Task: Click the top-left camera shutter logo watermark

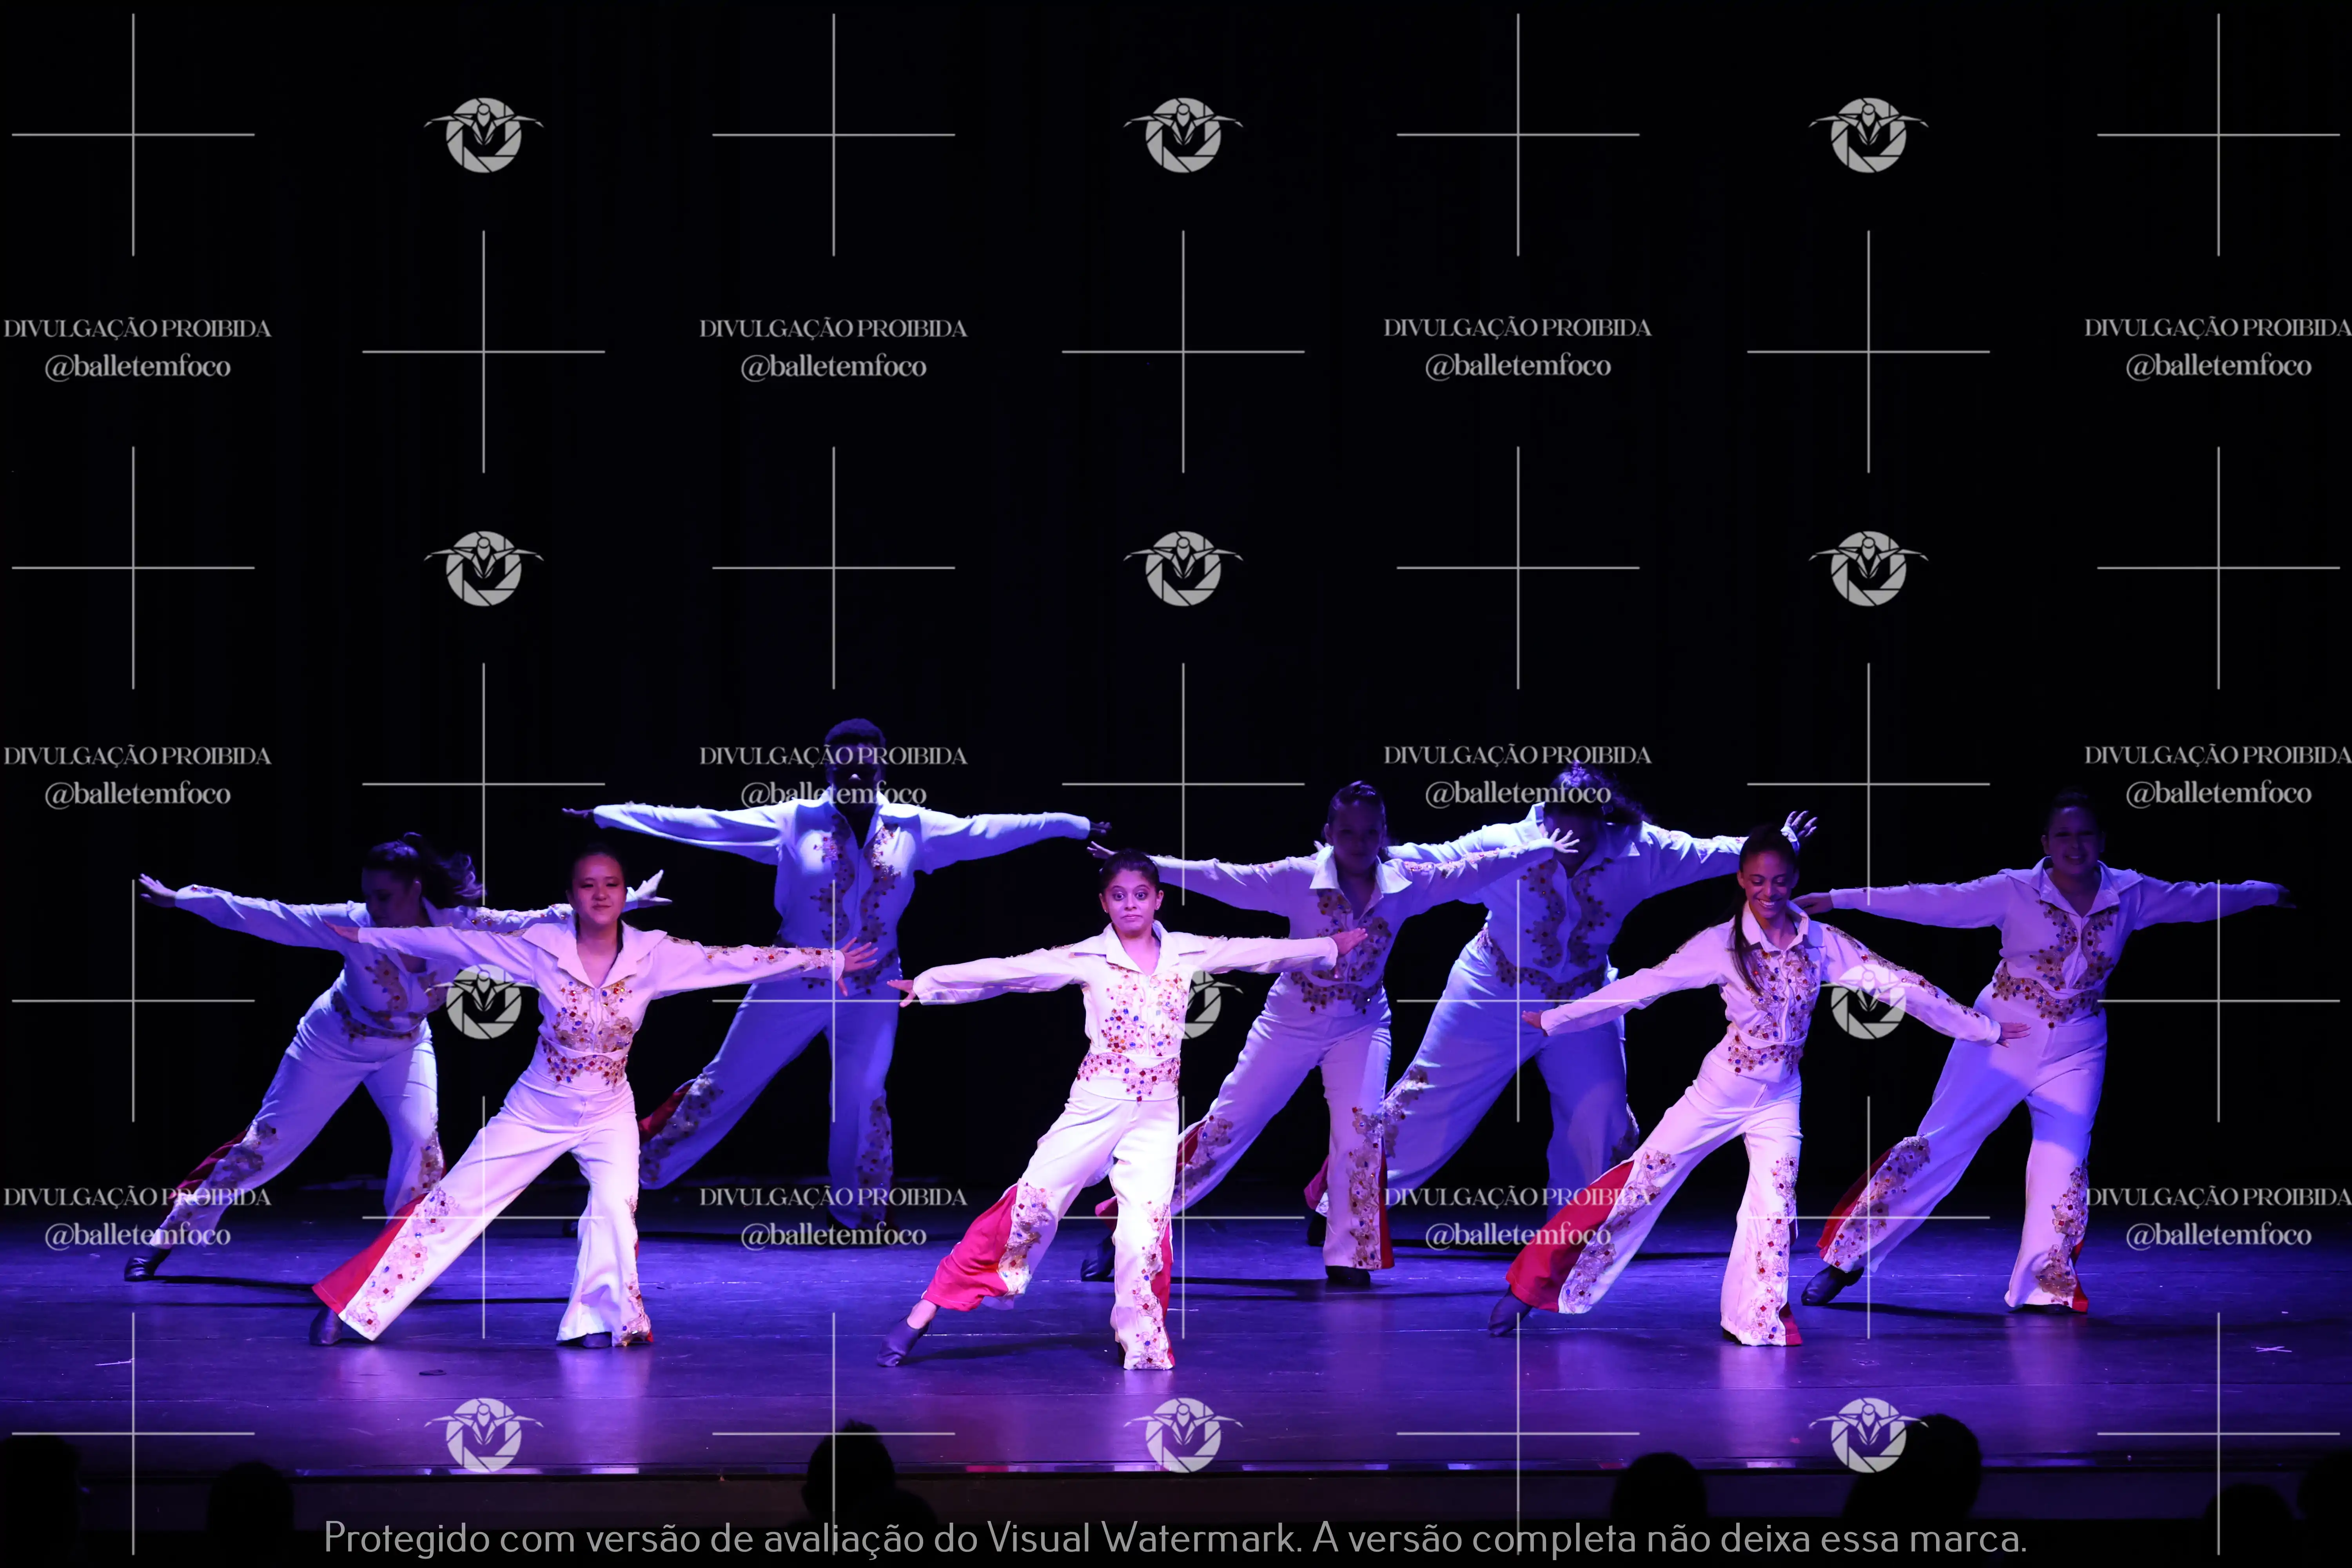Action: point(483,135)
